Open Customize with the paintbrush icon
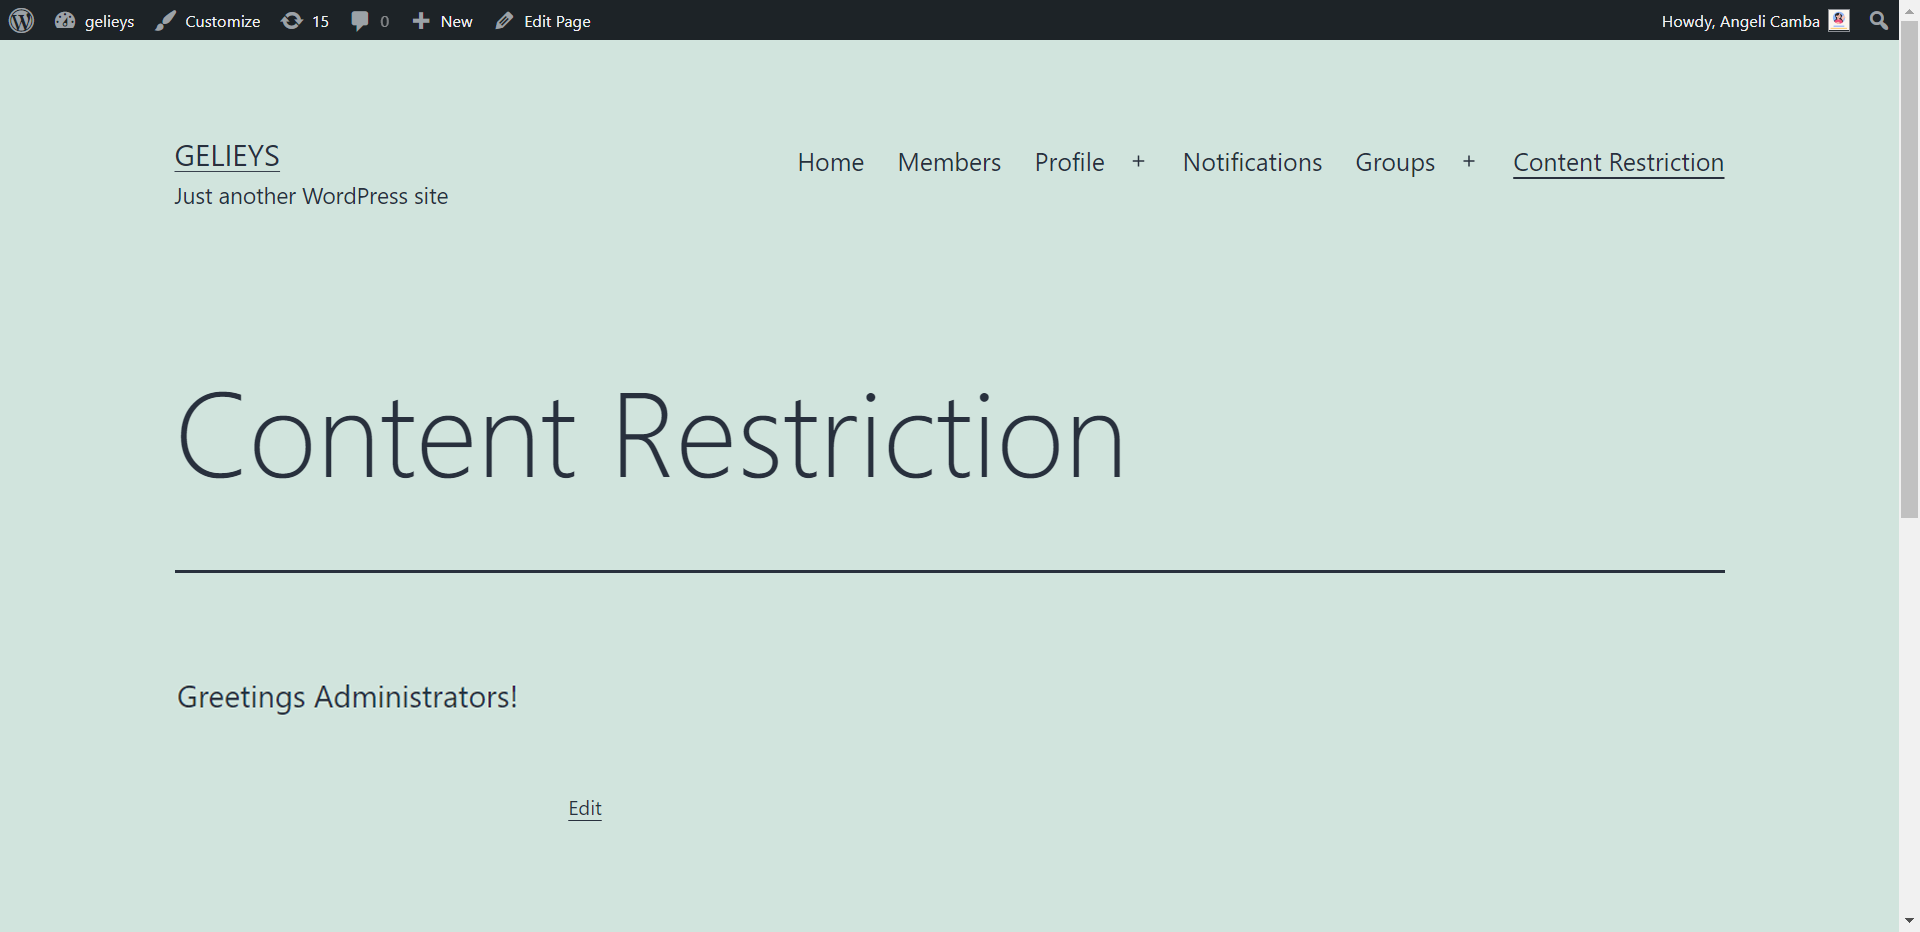The width and height of the screenshot is (1920, 932). 208,21
